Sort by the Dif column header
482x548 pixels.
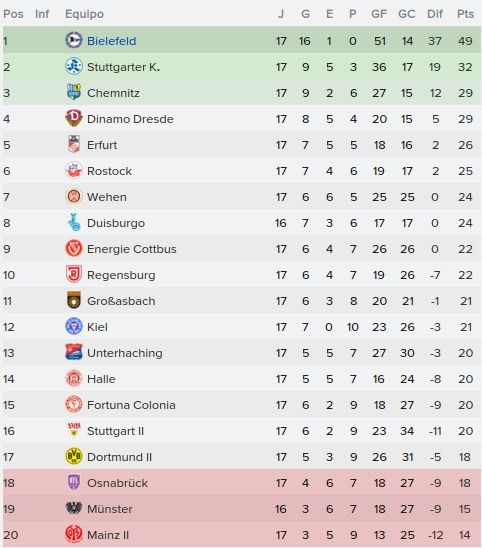435,14
